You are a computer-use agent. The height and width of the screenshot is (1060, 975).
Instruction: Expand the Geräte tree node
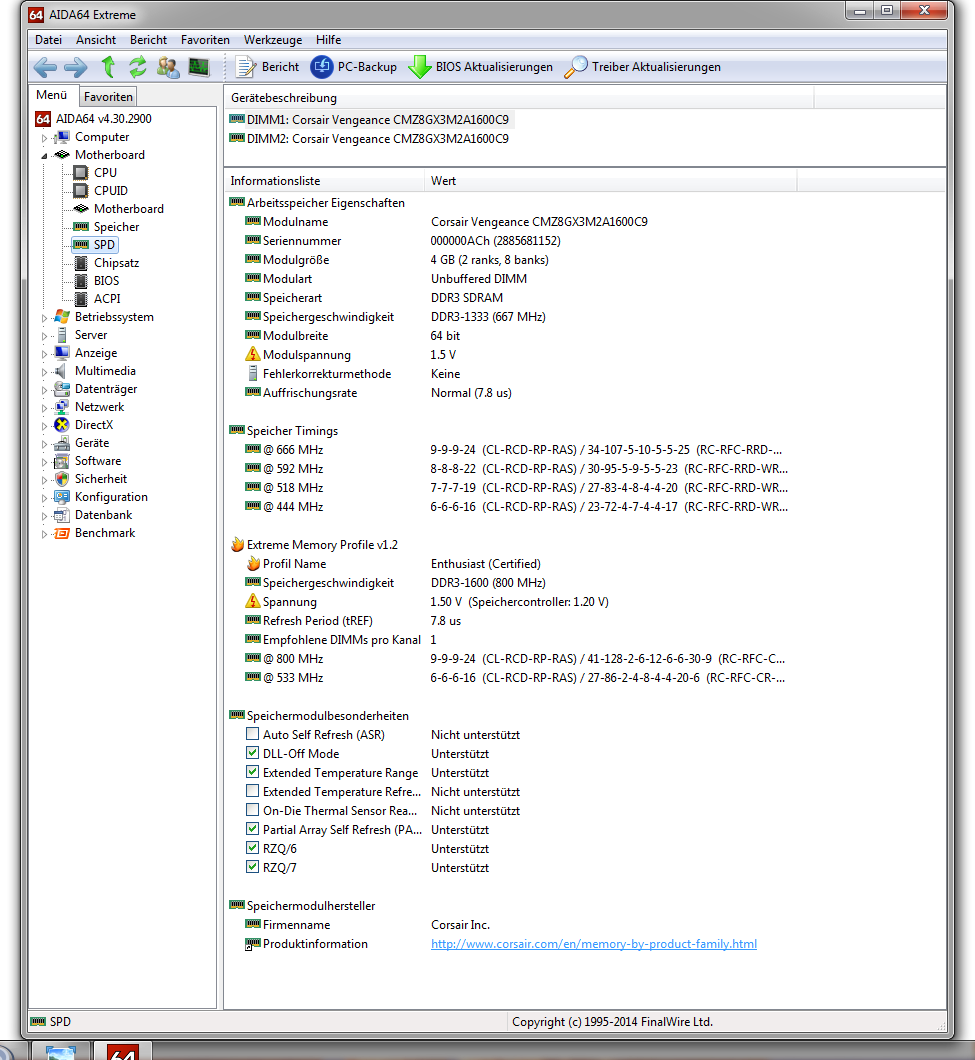click(x=45, y=444)
